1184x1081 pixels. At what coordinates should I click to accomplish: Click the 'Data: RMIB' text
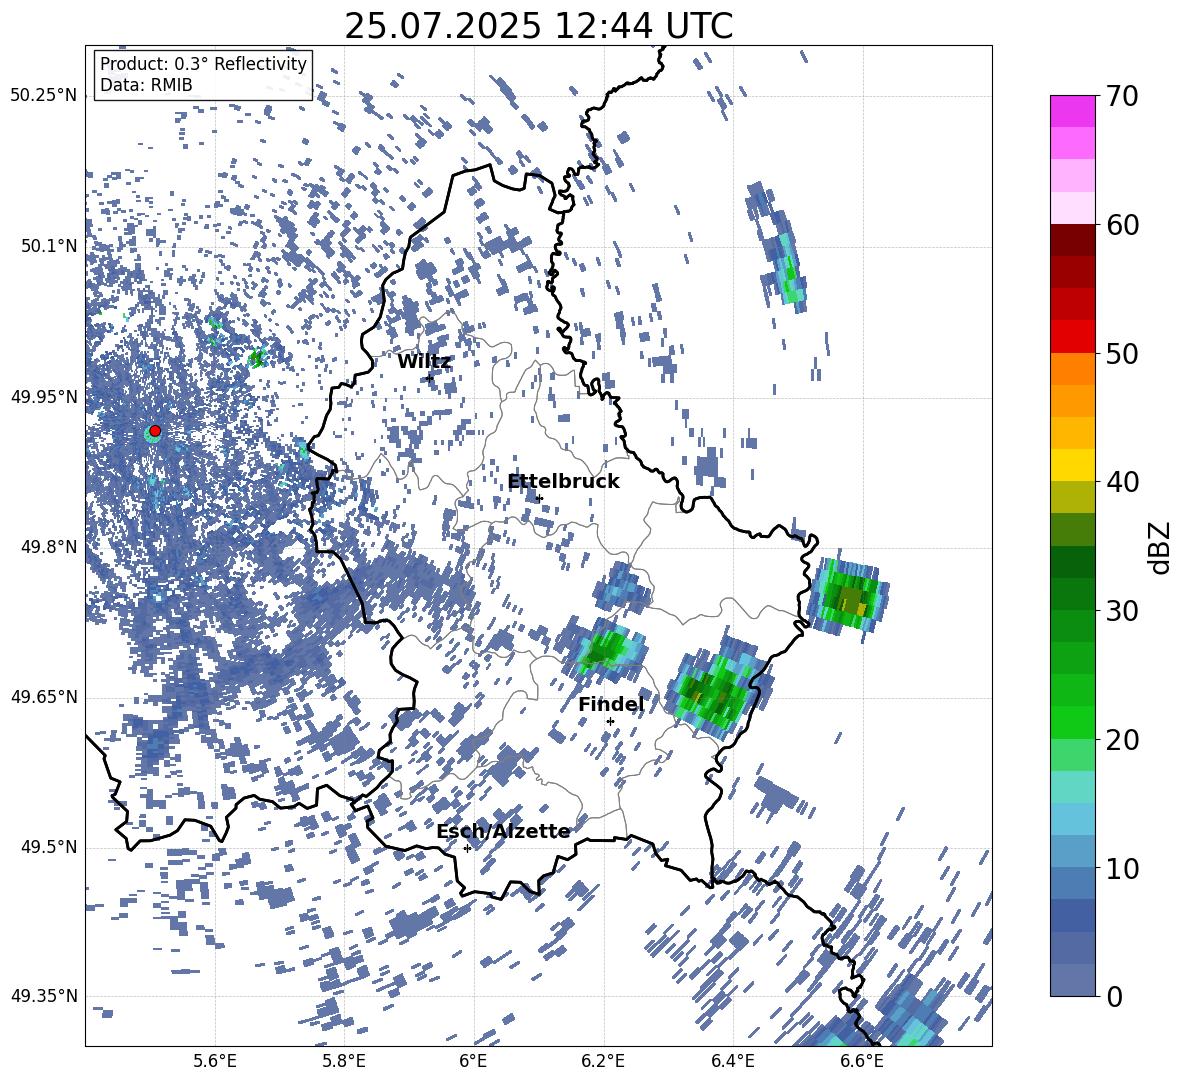tap(146, 85)
